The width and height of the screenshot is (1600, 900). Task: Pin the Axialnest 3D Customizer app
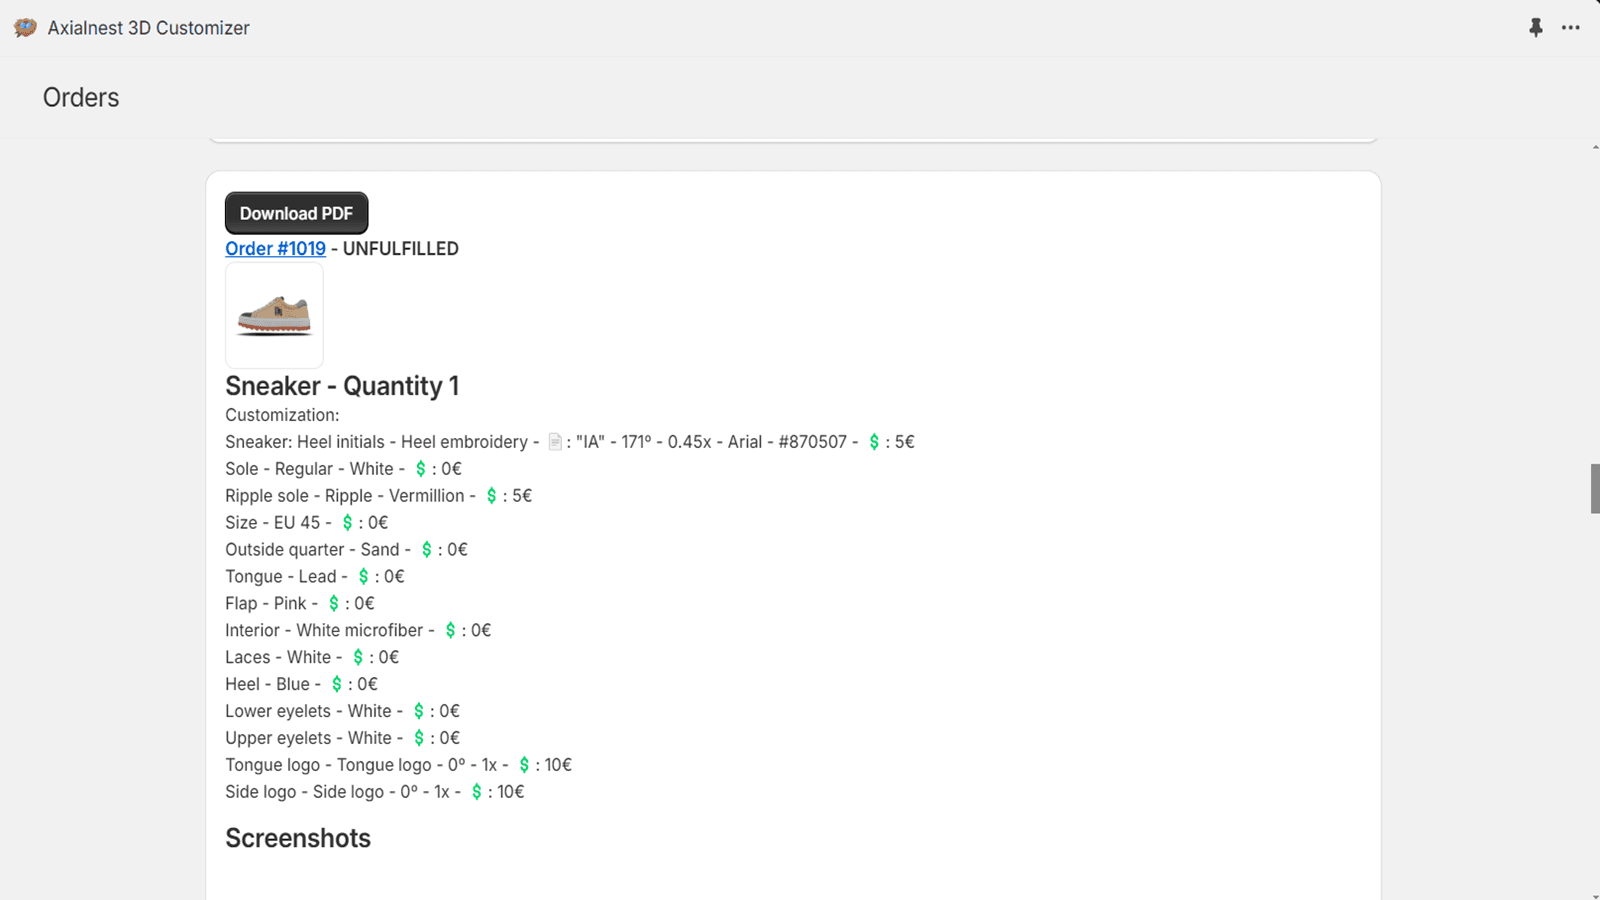(1536, 28)
